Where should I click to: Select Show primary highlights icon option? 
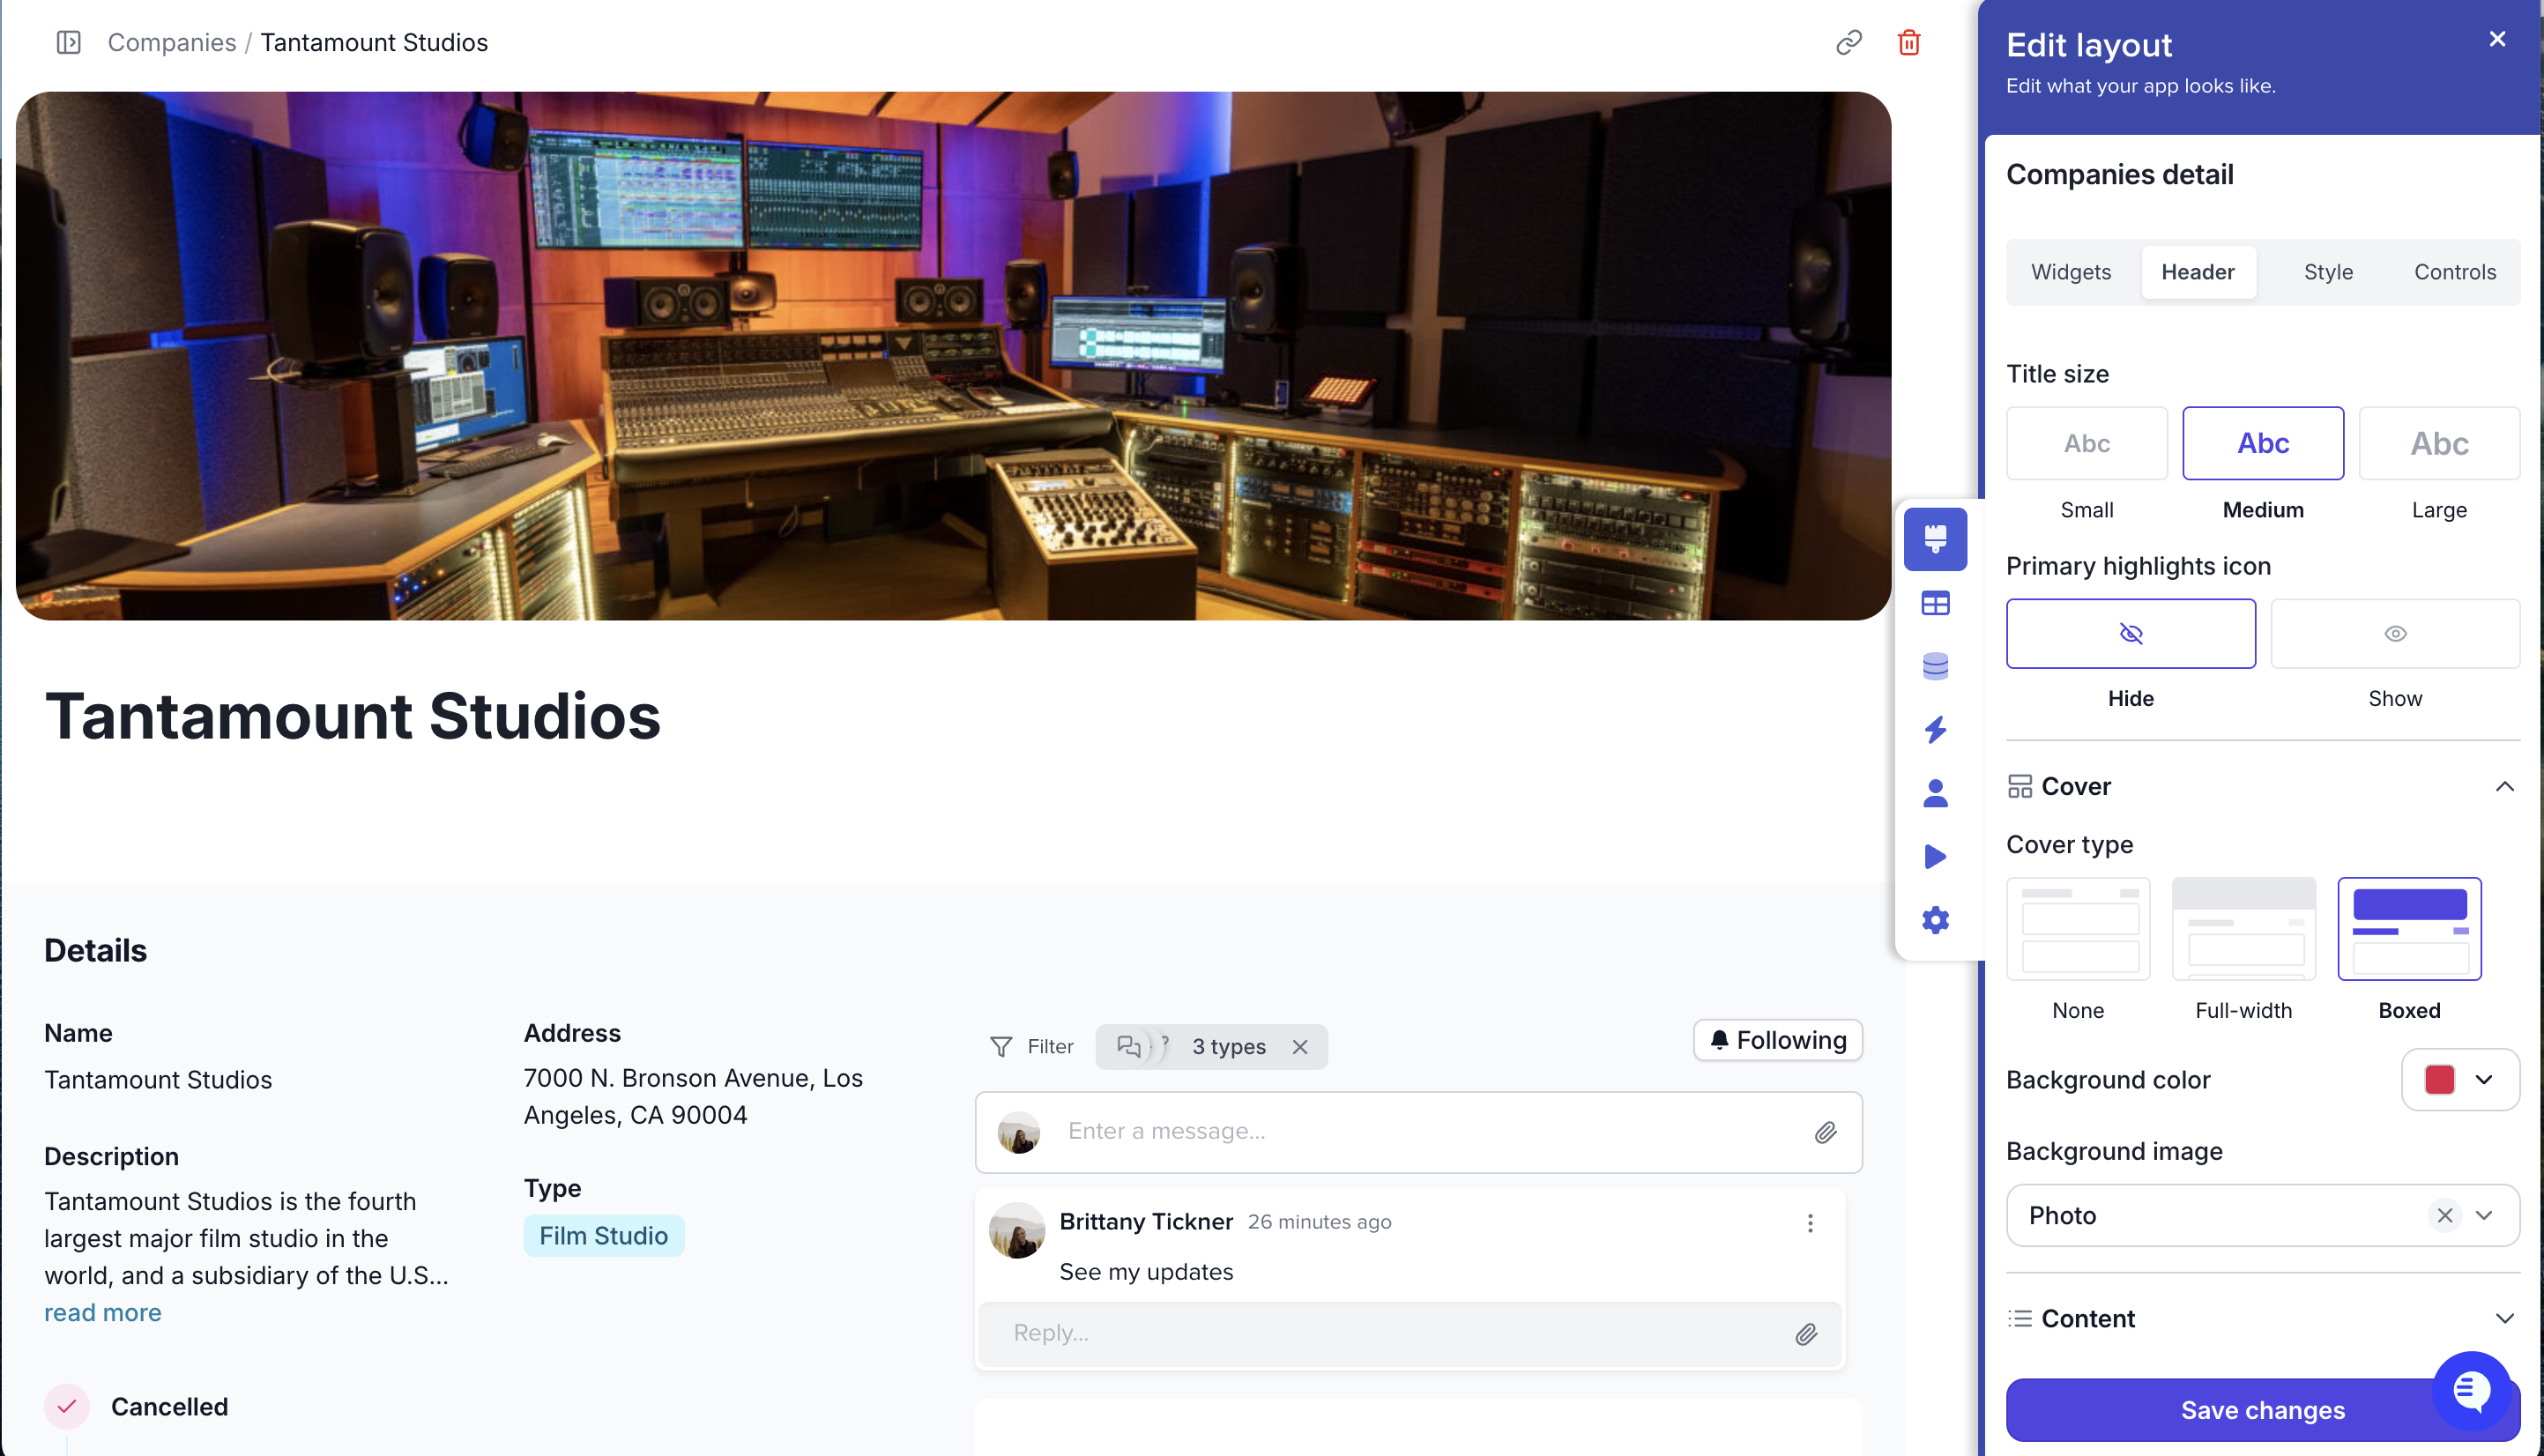(x=2394, y=633)
